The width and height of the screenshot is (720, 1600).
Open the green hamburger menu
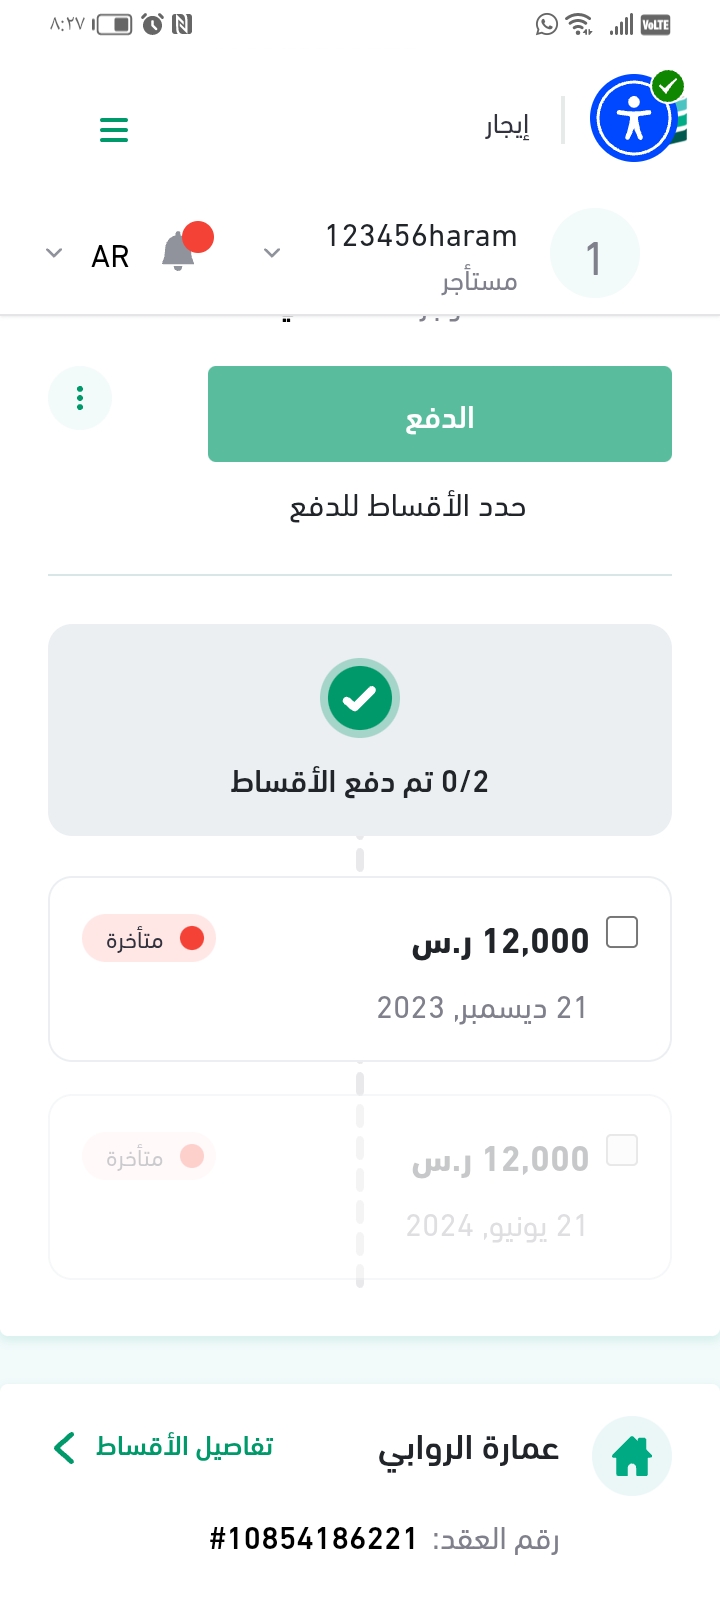point(114,130)
